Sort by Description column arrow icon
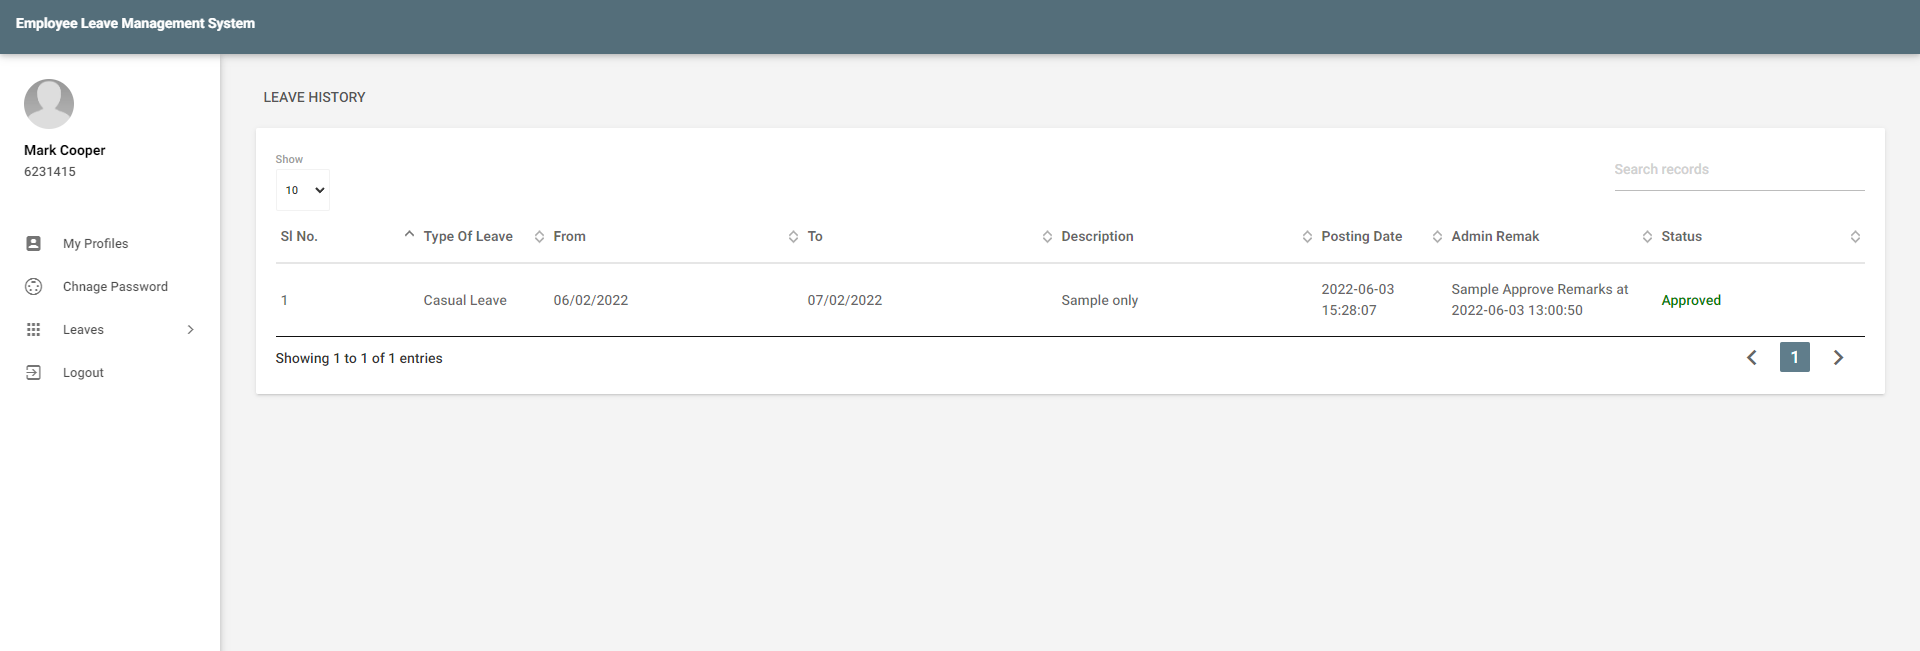Screen dimensions: 1920x651 (1307, 236)
